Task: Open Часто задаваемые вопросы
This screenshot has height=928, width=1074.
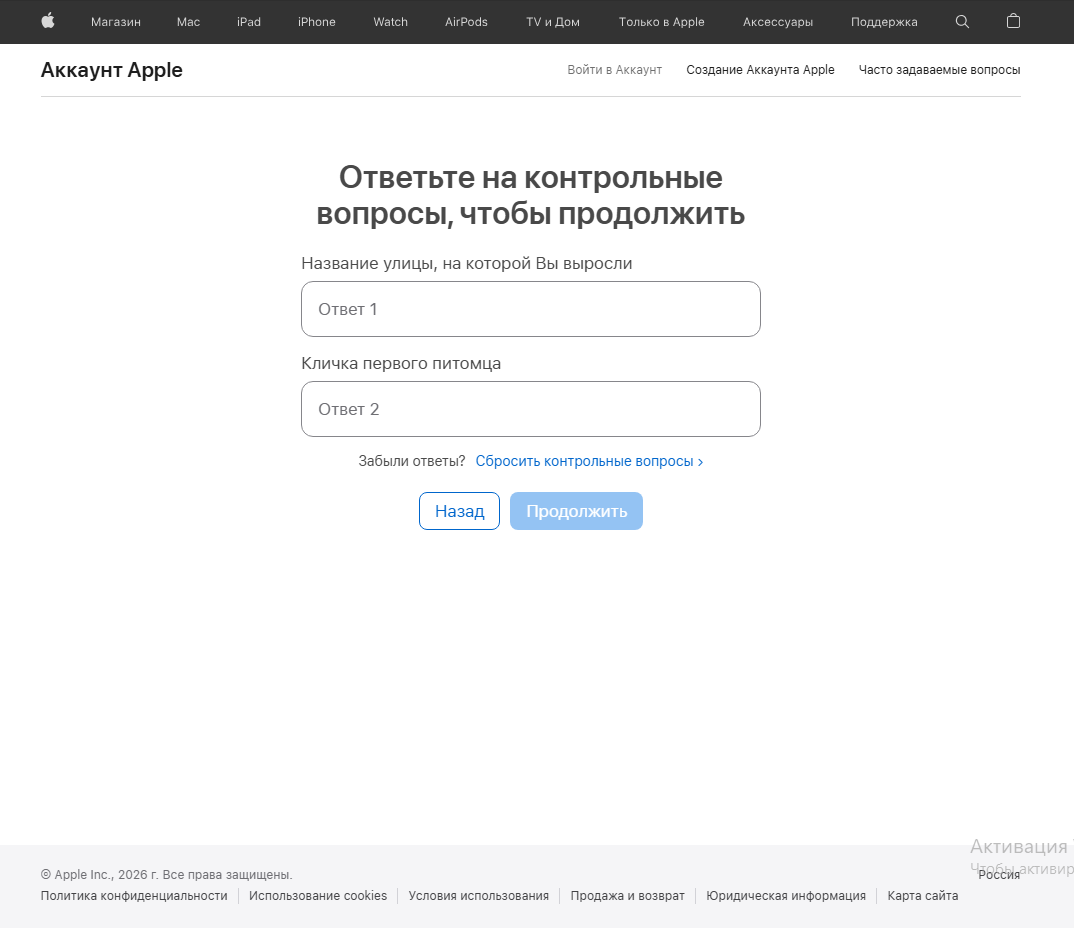Action: [x=939, y=69]
